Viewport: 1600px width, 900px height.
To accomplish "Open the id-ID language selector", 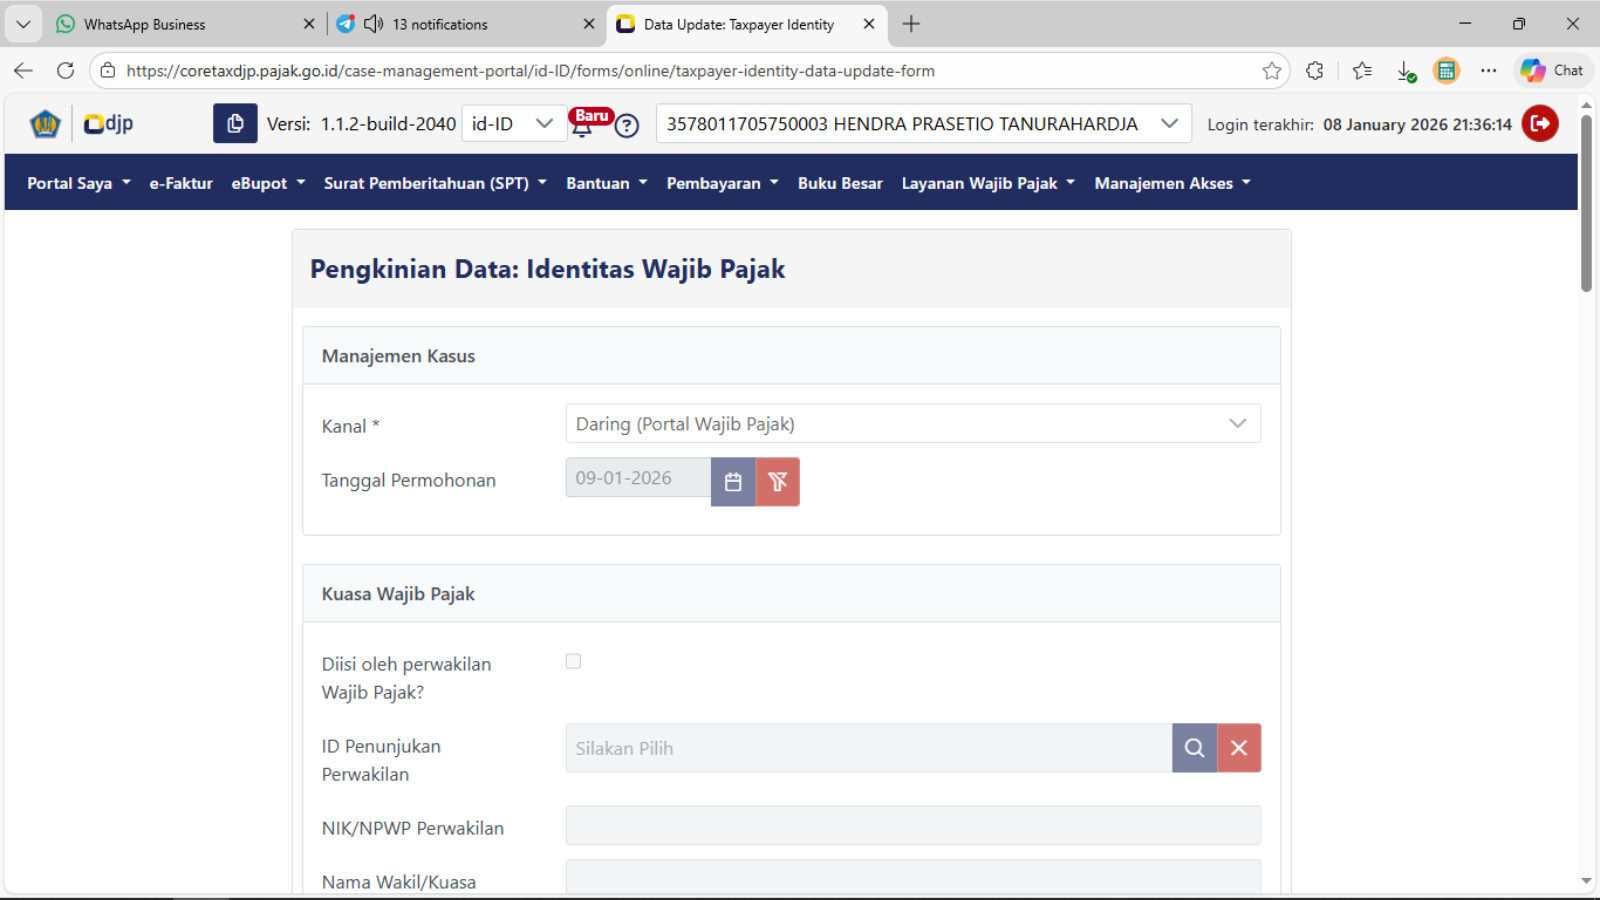I will pyautogui.click(x=512, y=124).
